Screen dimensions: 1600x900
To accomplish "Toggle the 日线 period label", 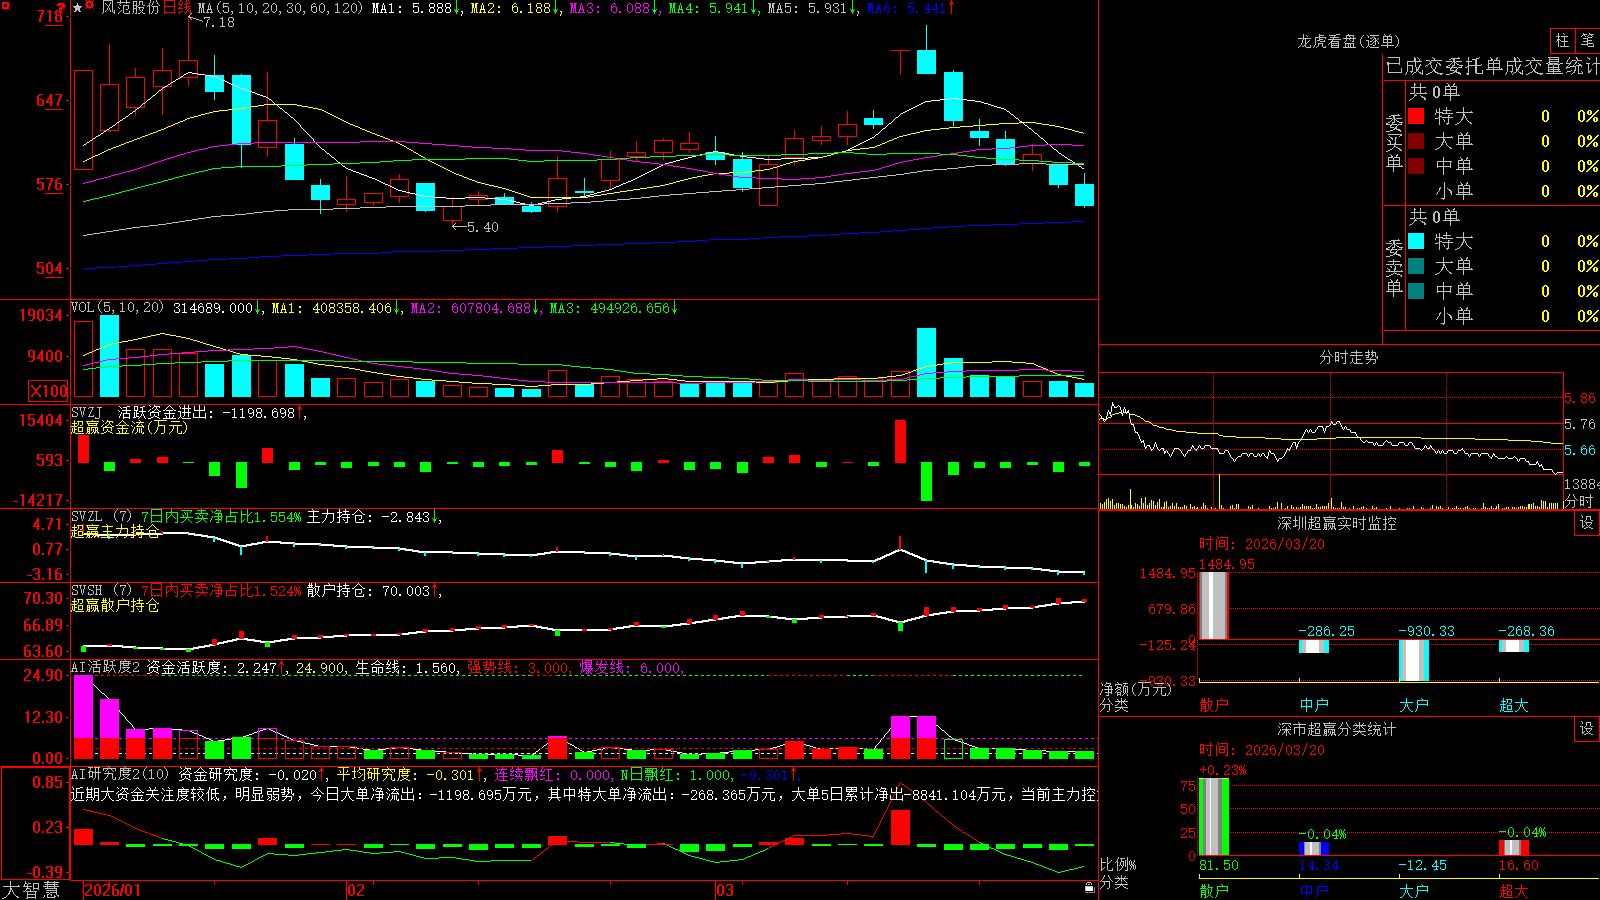I will 177,8.
